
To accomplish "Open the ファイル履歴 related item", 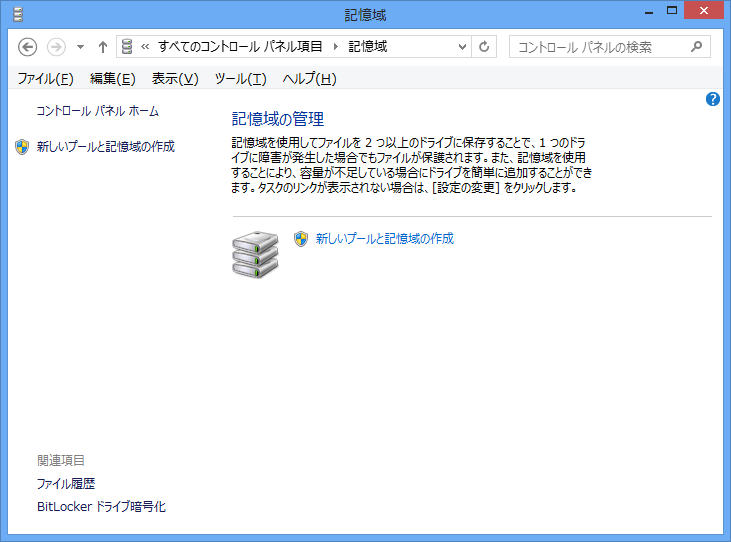I will (x=66, y=484).
